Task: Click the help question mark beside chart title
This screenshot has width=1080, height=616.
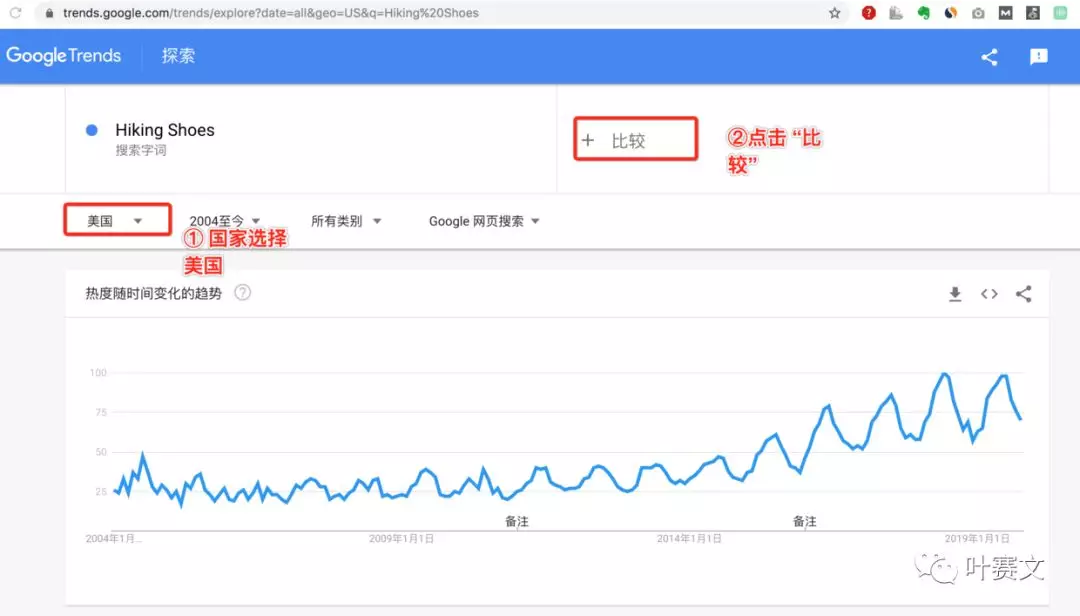Action: 241,293
